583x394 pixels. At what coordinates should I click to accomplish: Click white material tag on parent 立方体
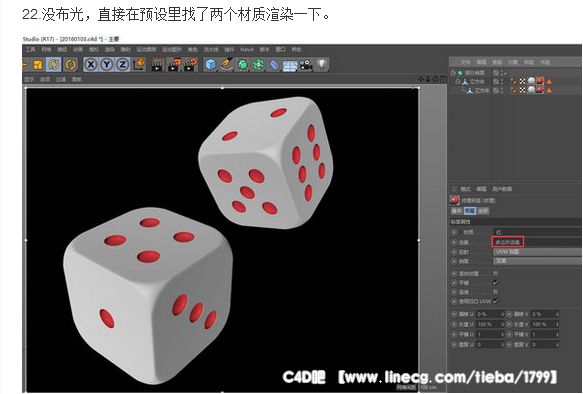[x=531, y=81]
